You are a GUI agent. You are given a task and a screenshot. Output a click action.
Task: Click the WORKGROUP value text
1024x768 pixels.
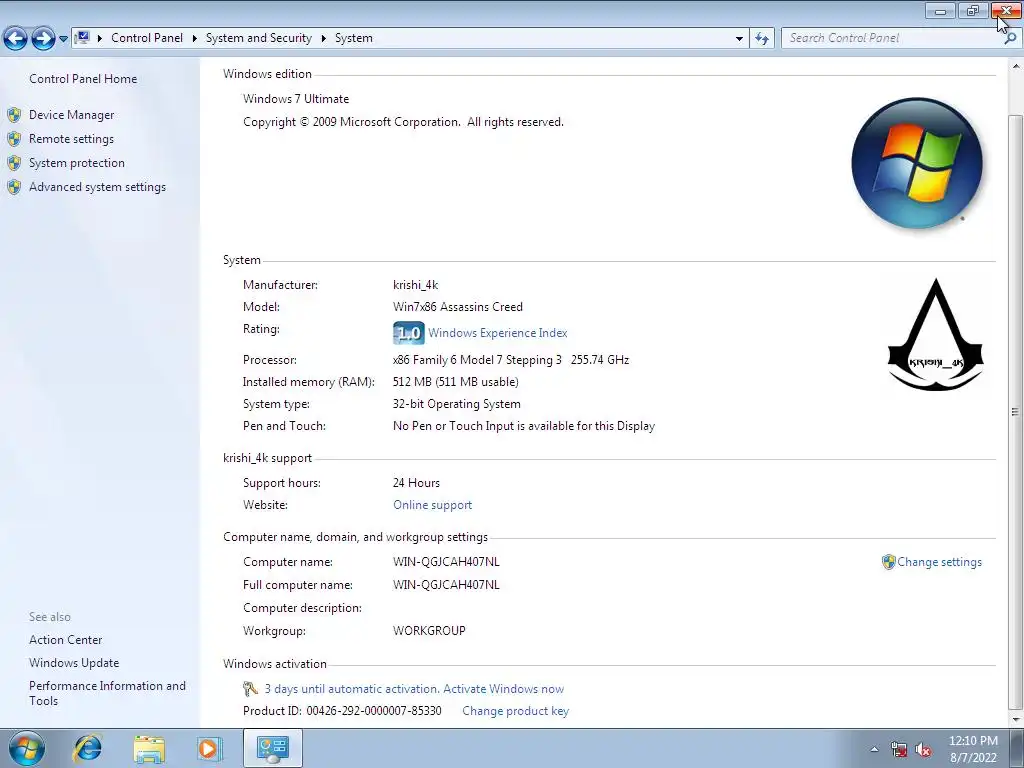pos(429,631)
